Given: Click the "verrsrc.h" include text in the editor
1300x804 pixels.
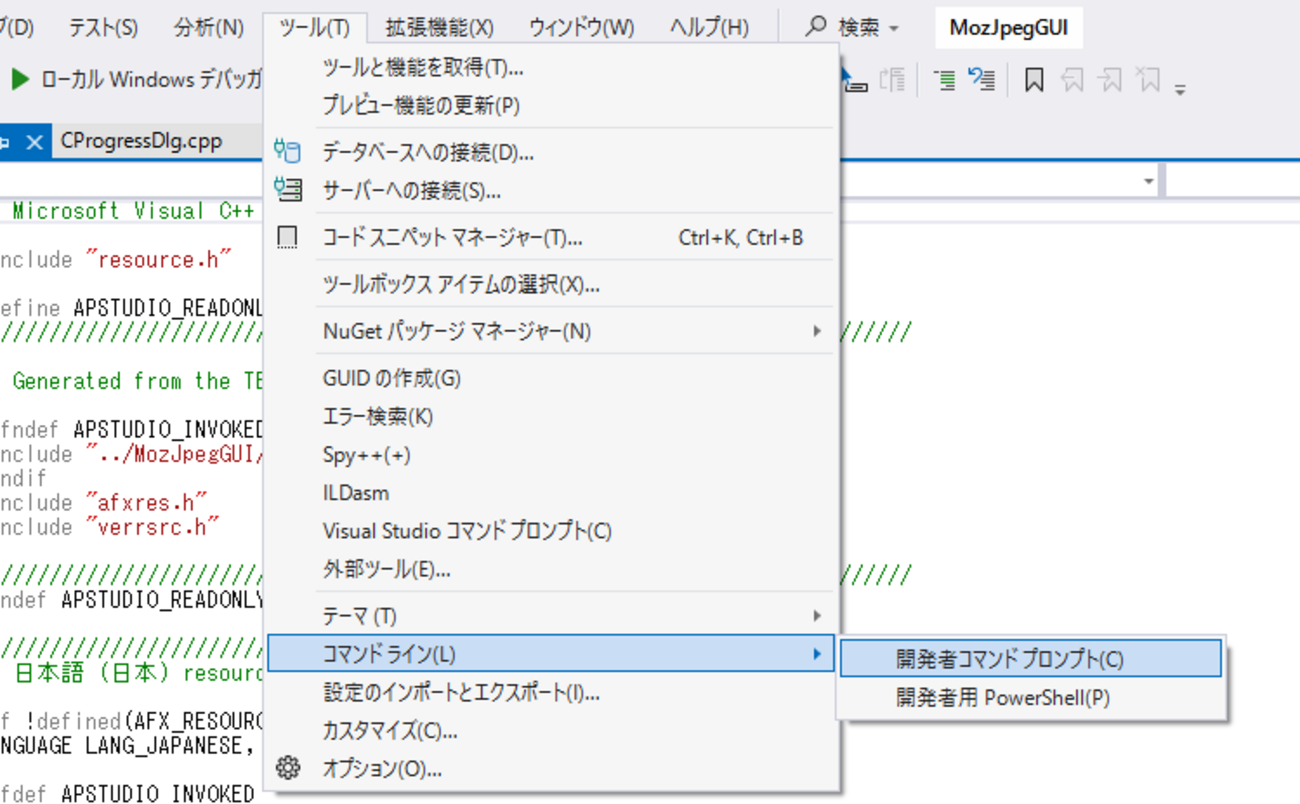Looking at the screenshot, I should point(153,527).
